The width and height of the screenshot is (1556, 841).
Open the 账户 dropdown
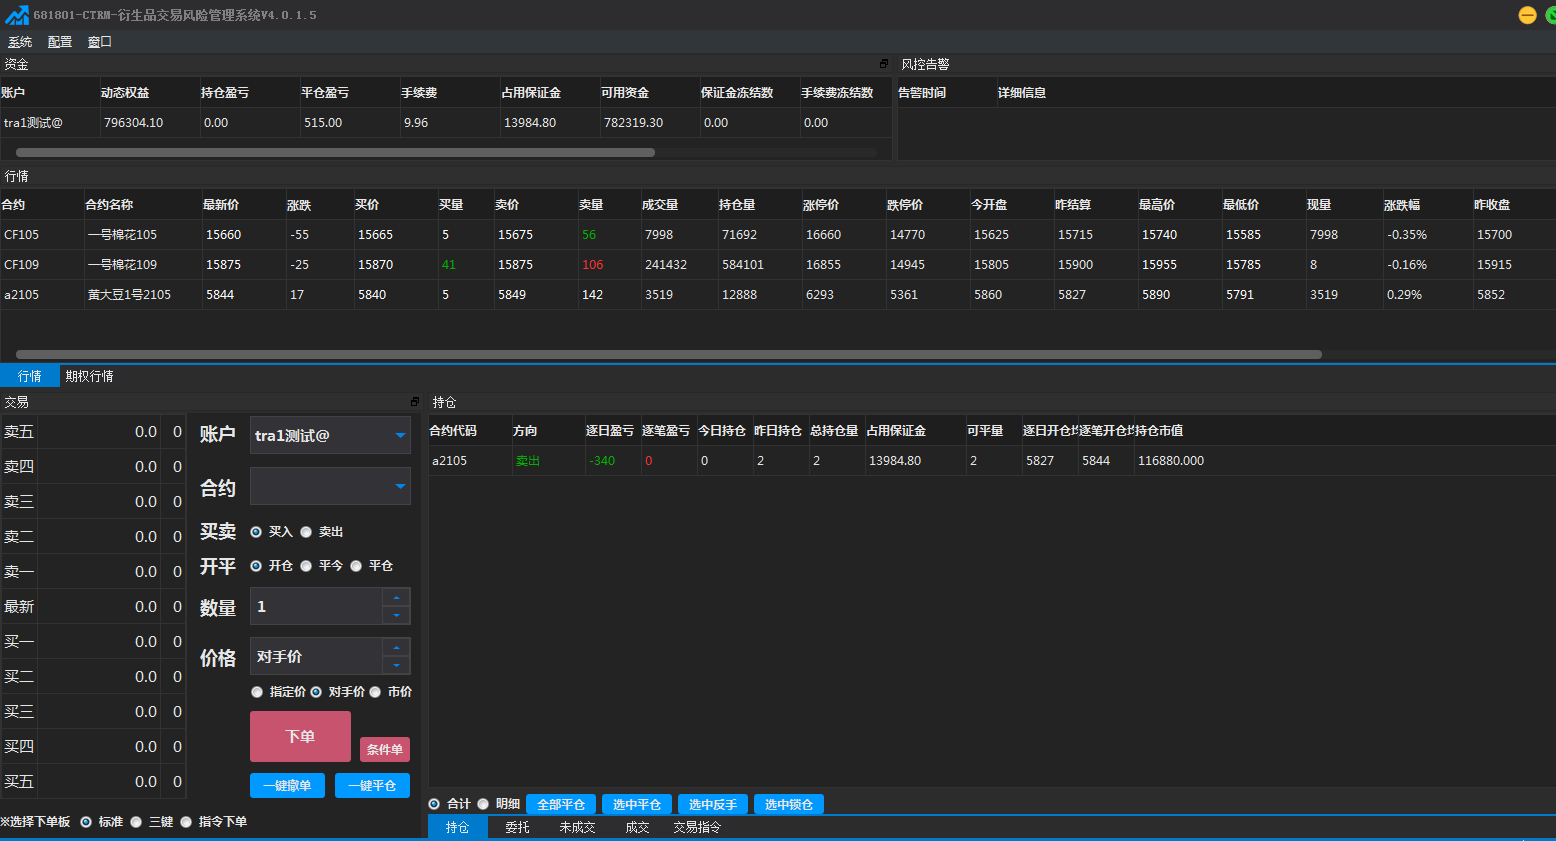click(x=330, y=435)
